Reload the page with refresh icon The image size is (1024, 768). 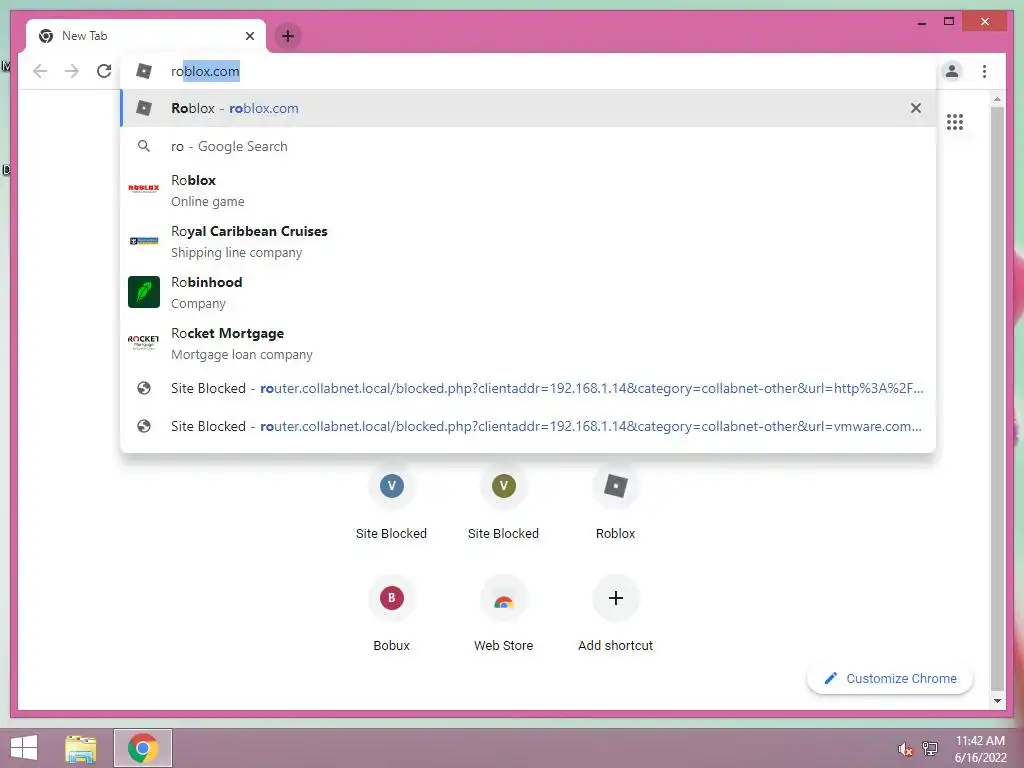coord(104,71)
